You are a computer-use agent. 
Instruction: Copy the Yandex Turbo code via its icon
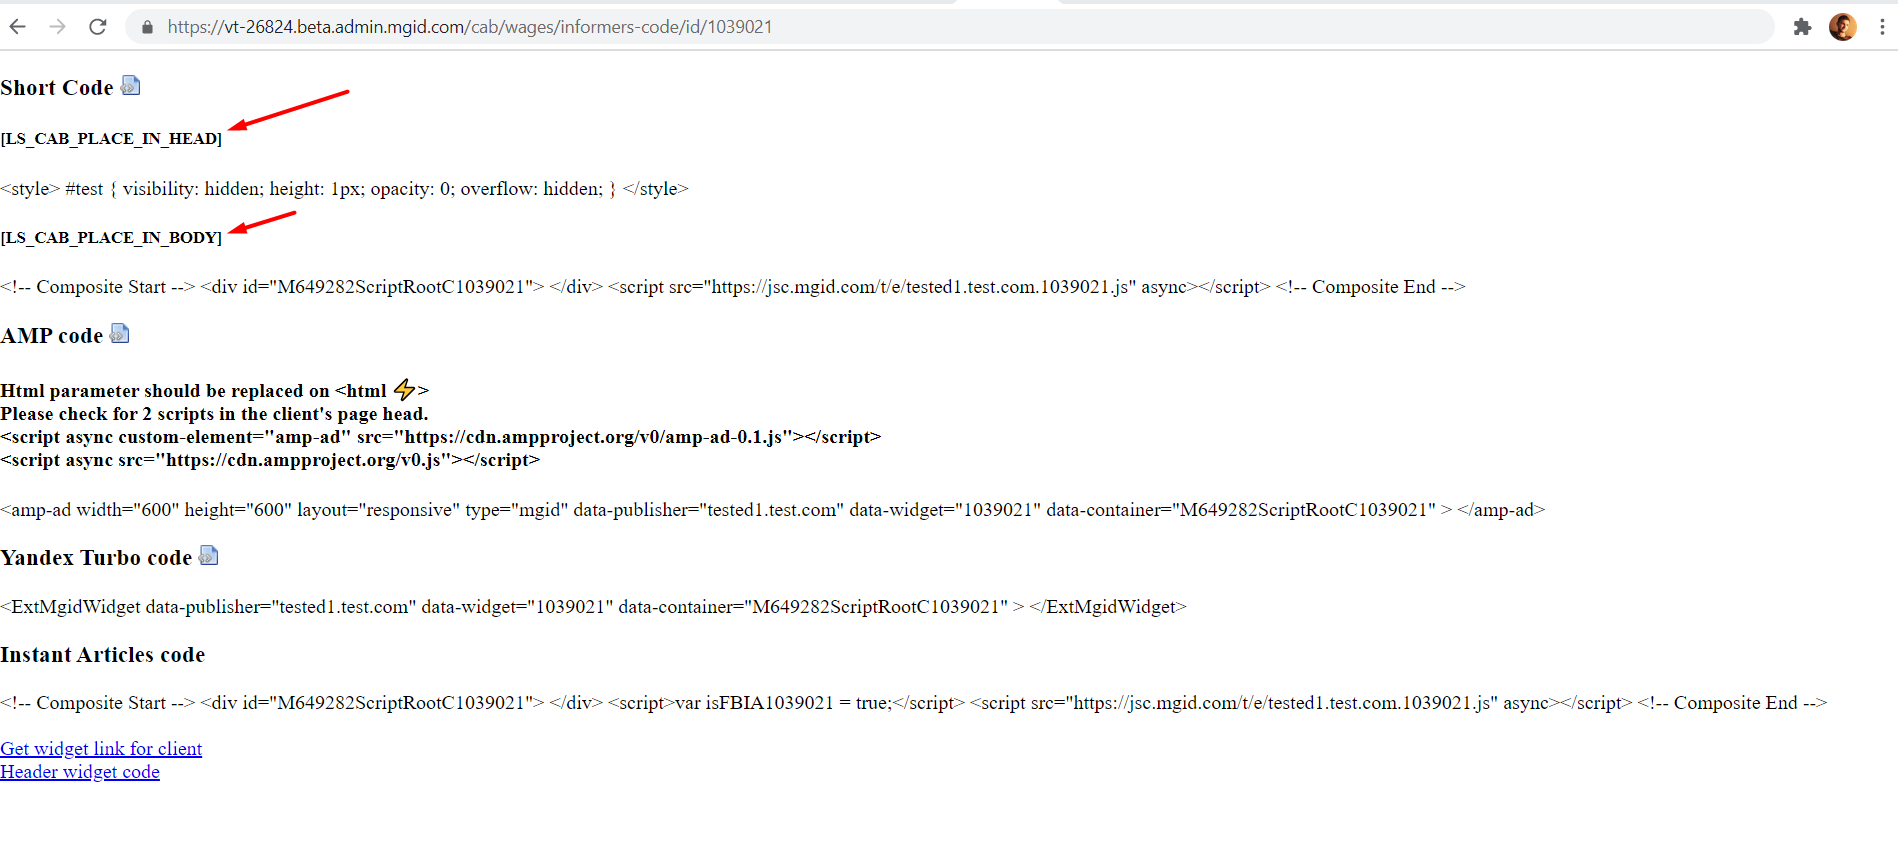(208, 556)
